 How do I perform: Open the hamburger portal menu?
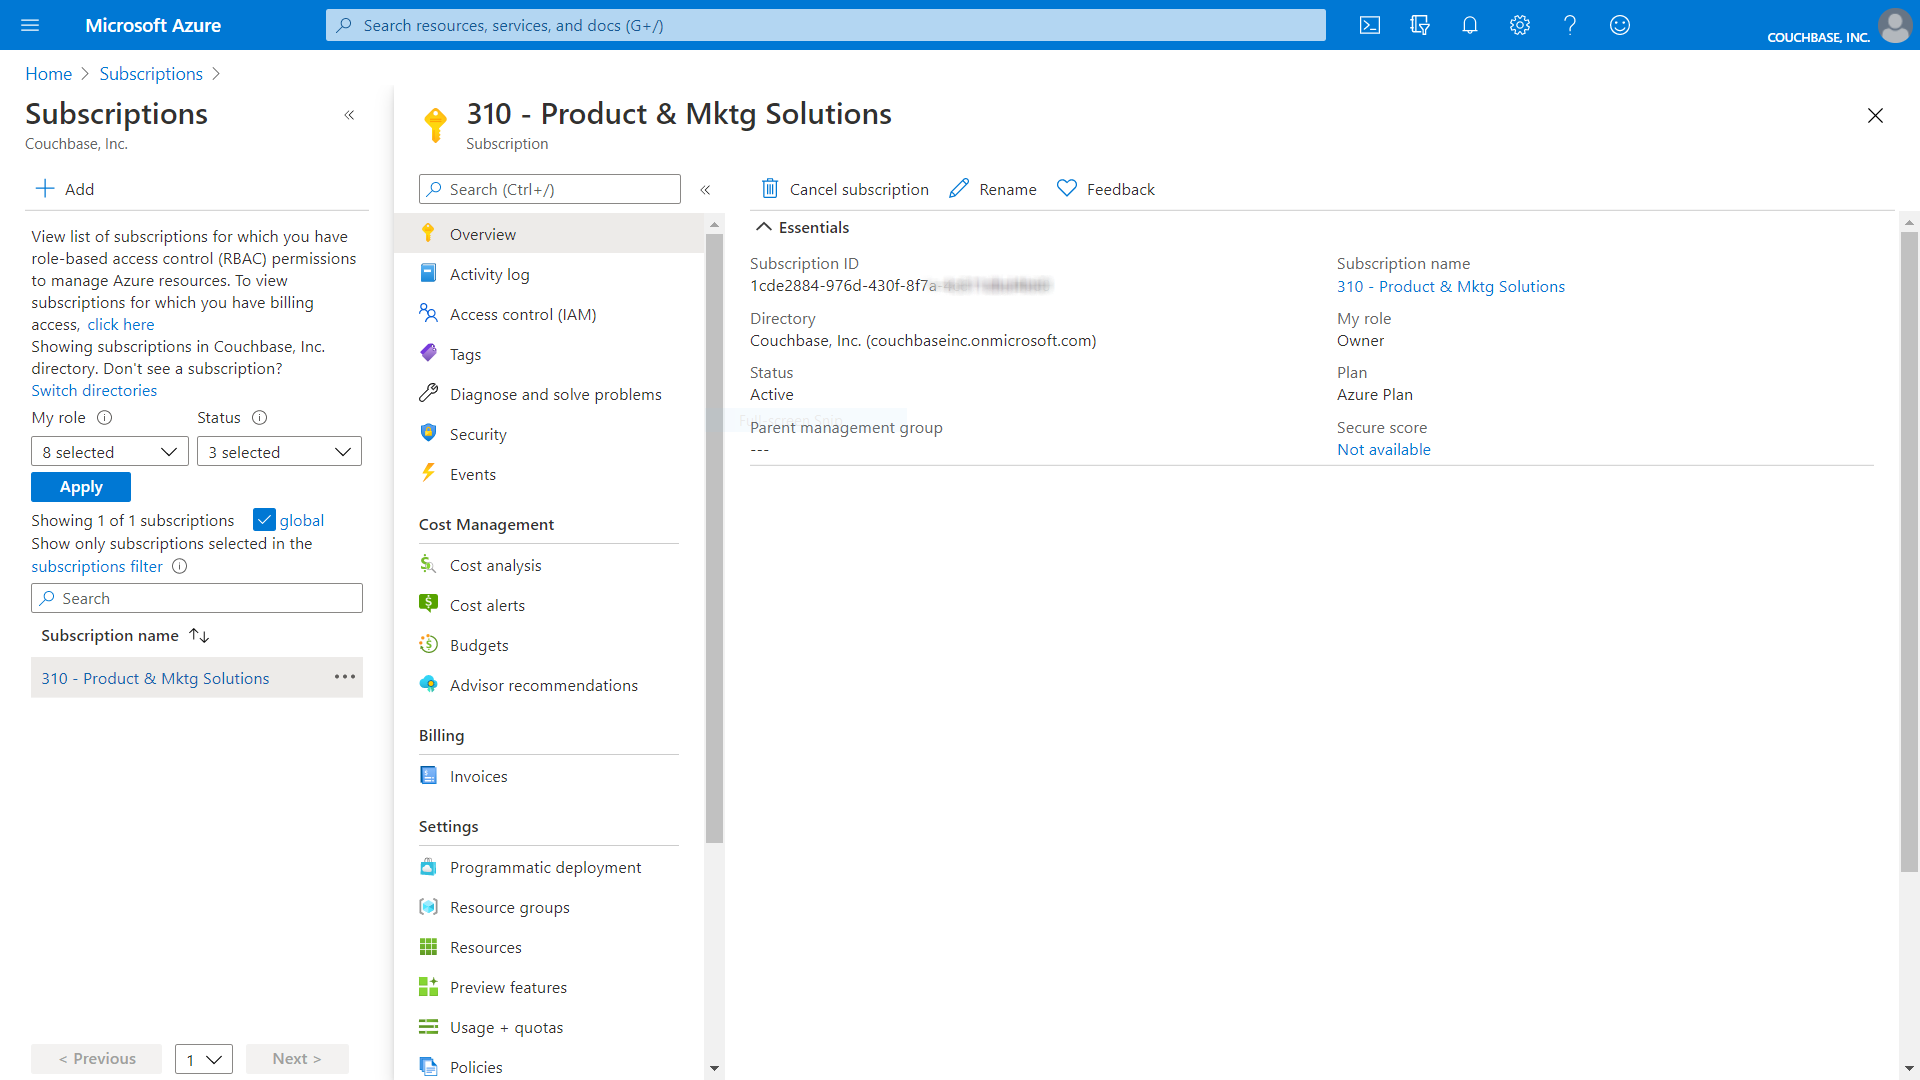tap(30, 25)
